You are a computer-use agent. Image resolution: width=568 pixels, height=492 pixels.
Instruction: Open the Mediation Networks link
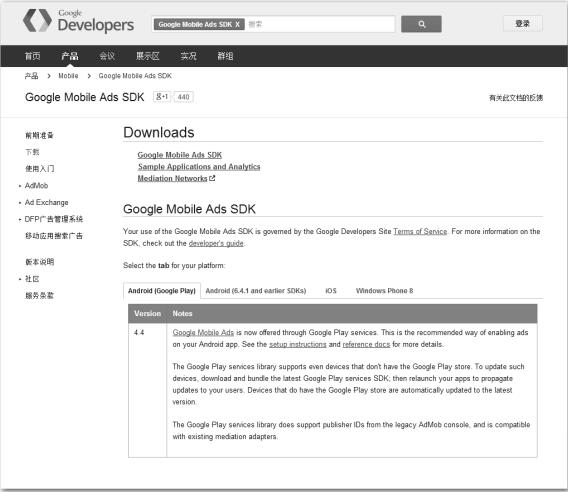tap(172, 178)
